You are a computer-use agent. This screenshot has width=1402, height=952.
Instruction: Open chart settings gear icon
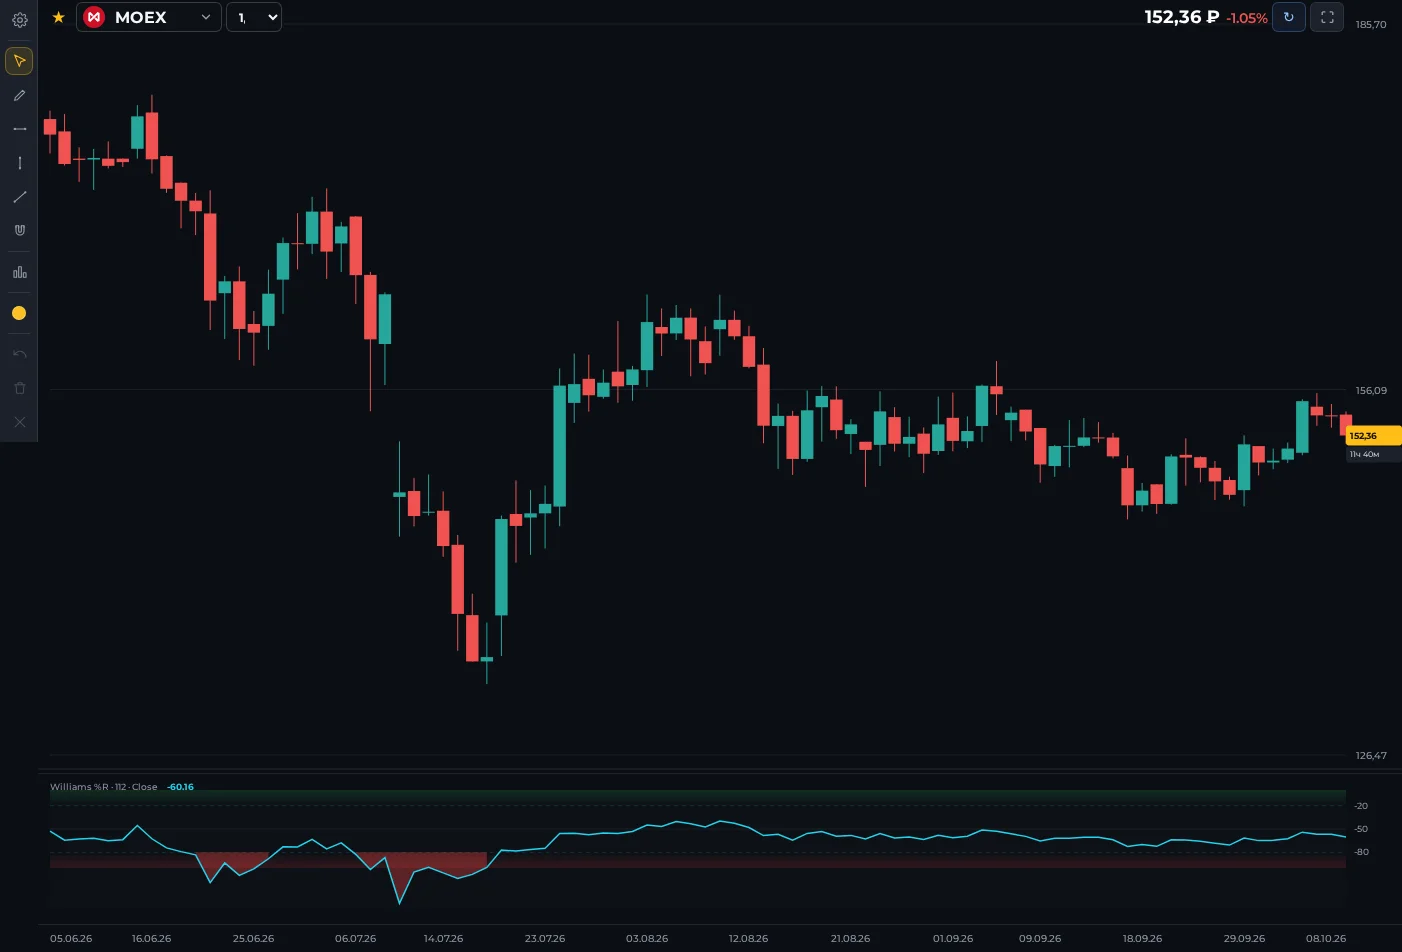[x=19, y=19]
